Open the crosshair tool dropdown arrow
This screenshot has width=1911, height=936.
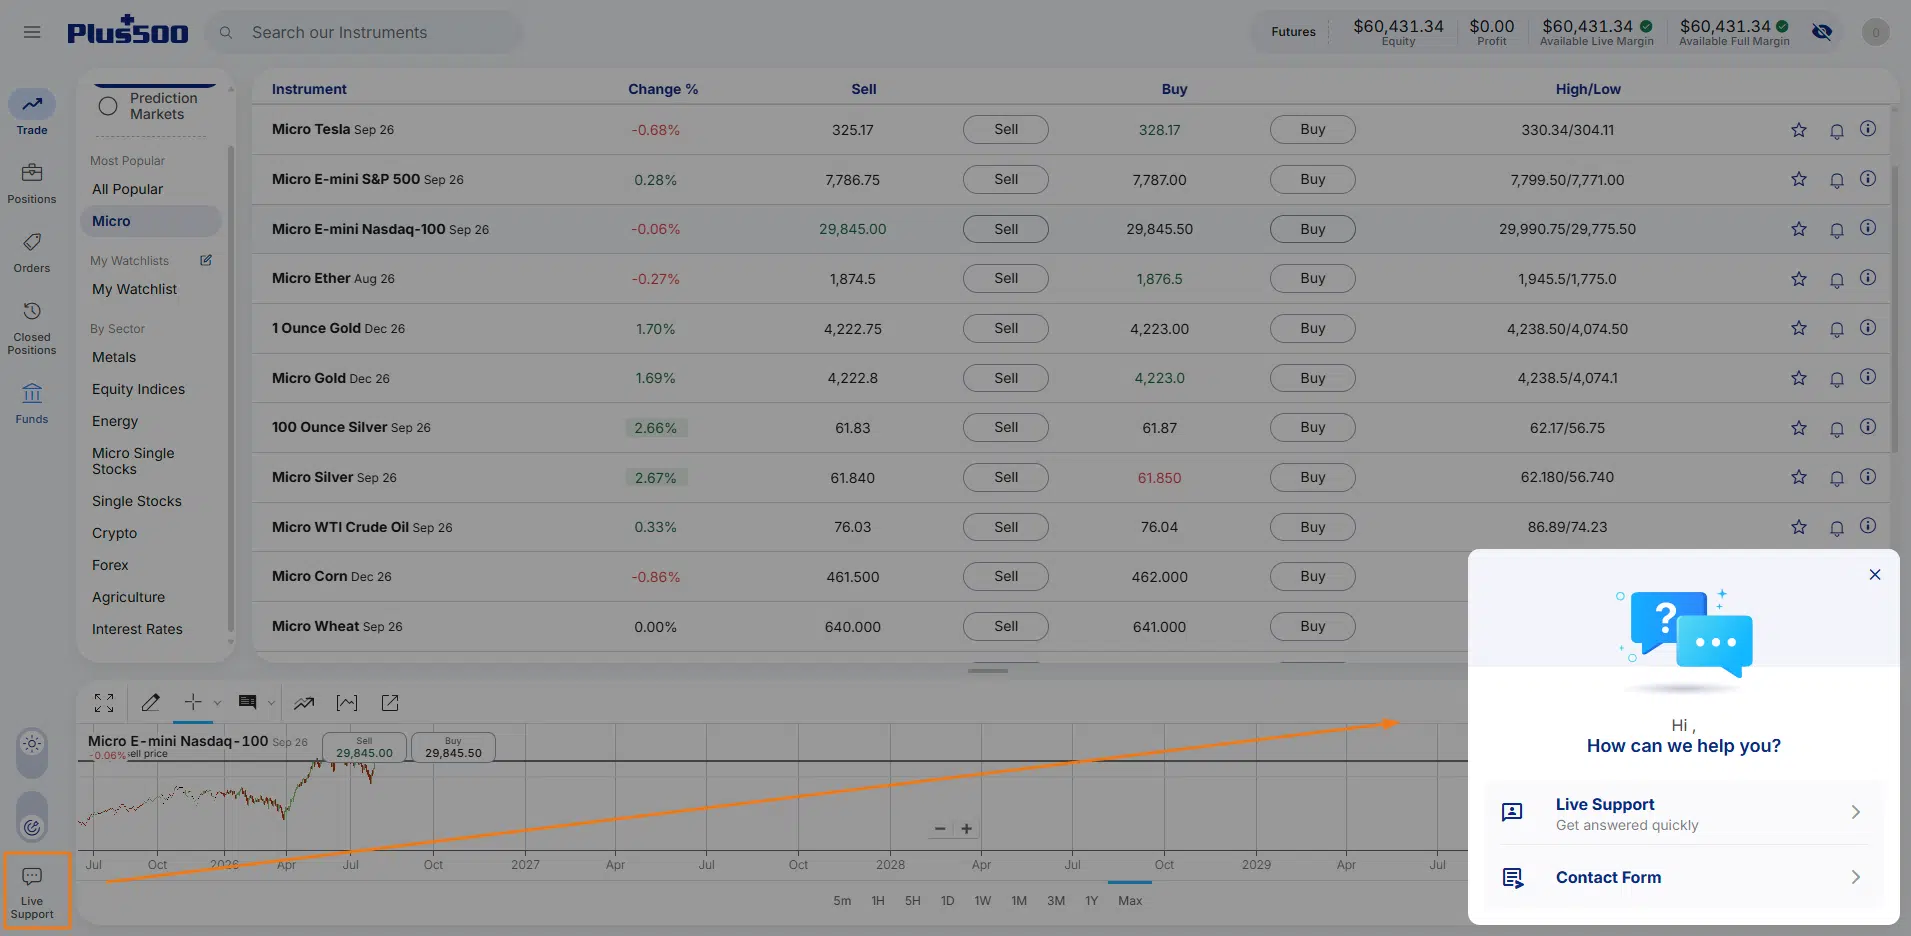(217, 703)
